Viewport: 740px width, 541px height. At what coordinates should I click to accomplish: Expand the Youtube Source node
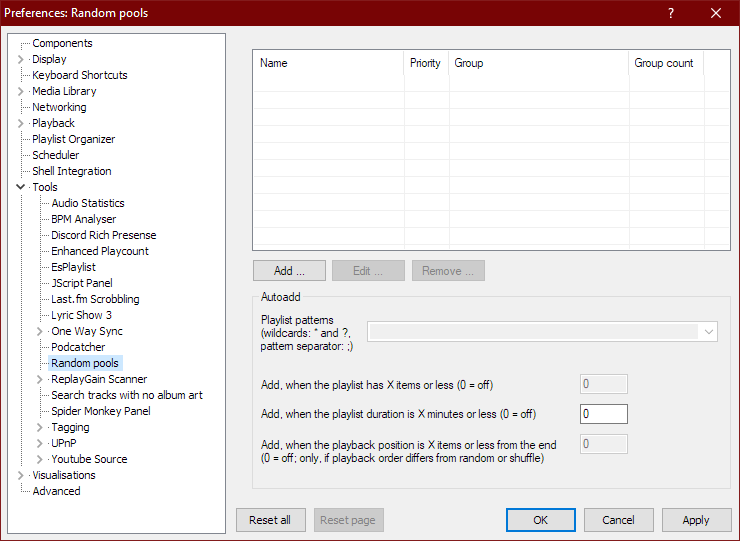tap(40, 459)
